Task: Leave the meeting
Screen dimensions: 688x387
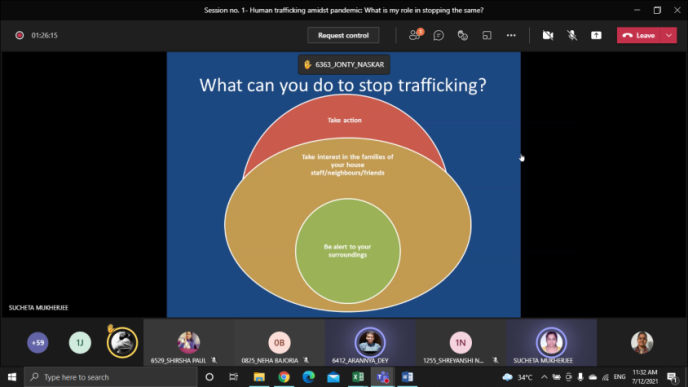Action: (x=639, y=35)
